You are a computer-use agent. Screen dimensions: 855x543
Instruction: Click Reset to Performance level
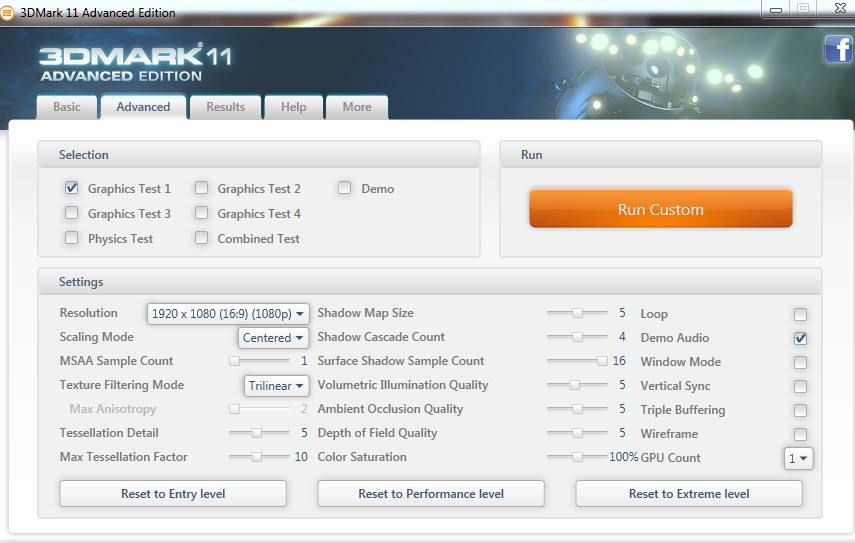tap(431, 494)
